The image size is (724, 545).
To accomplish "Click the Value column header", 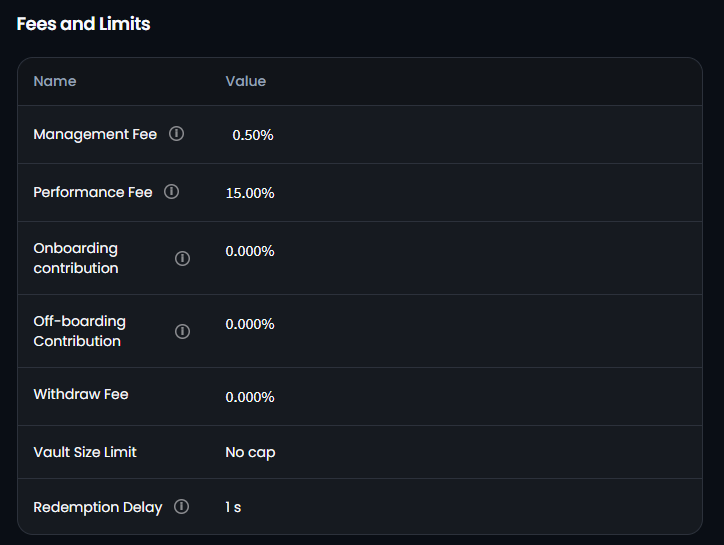I will (x=246, y=81).
